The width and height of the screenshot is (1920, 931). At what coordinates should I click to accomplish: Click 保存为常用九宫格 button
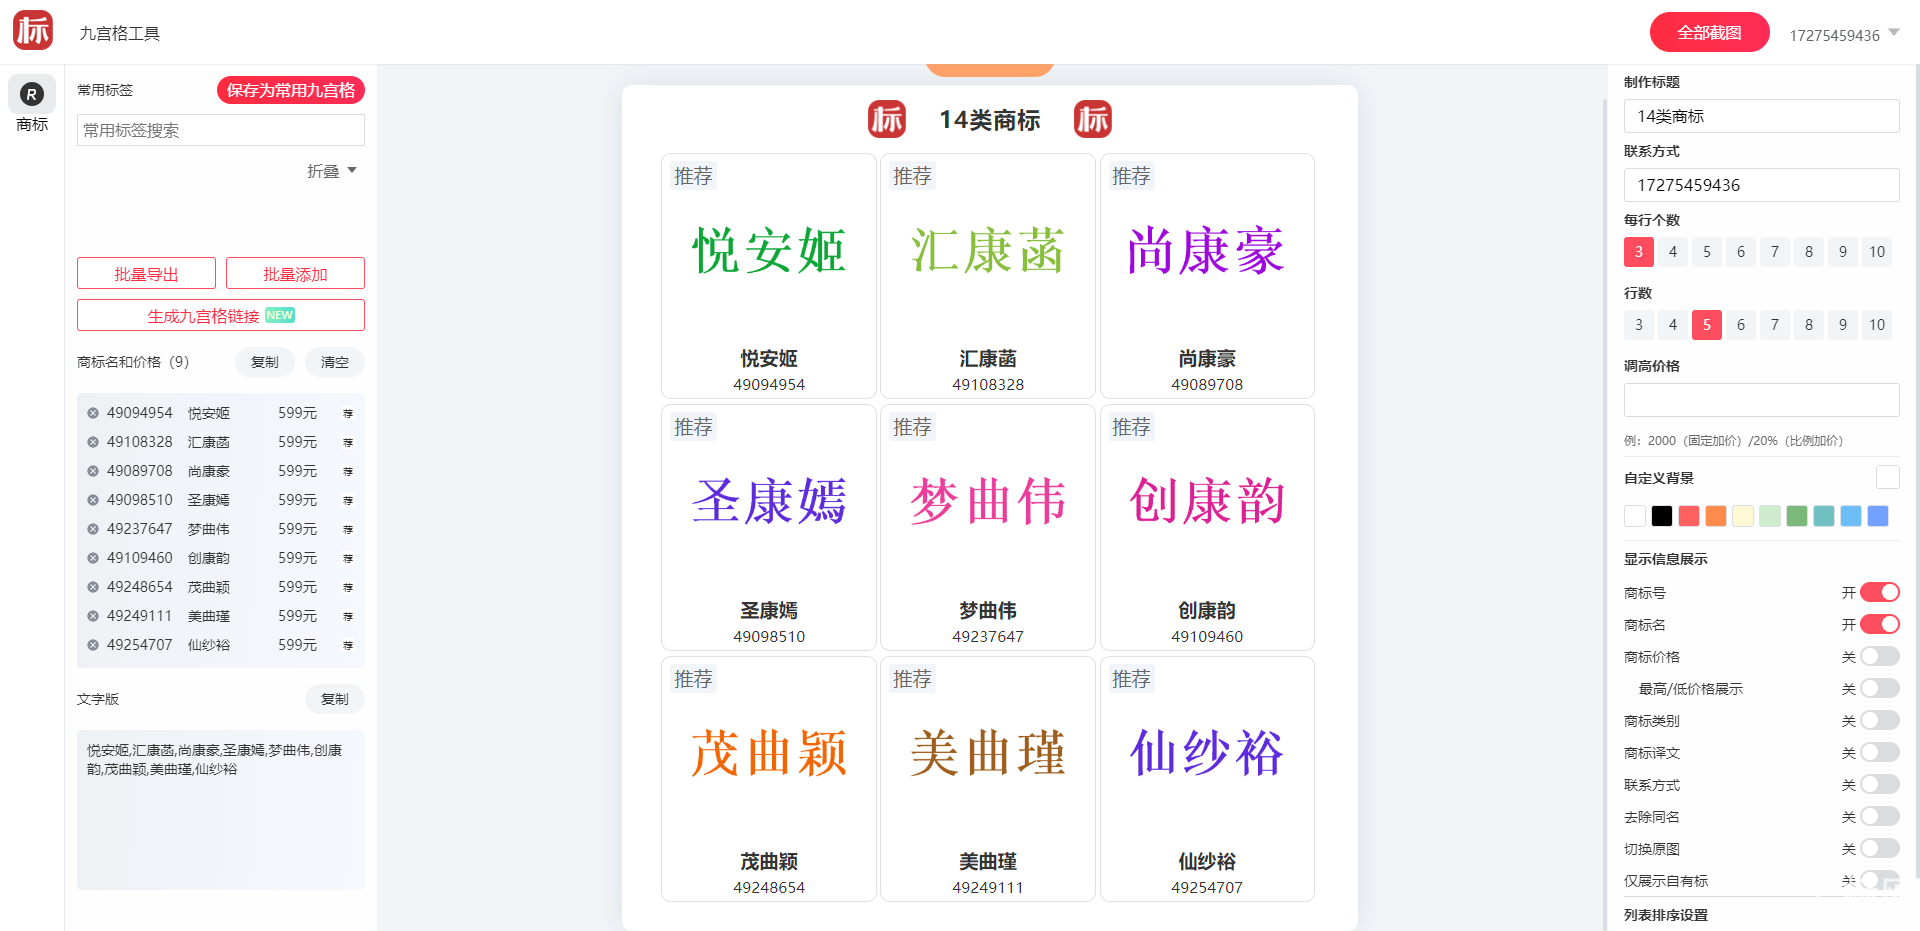pyautogui.click(x=291, y=90)
